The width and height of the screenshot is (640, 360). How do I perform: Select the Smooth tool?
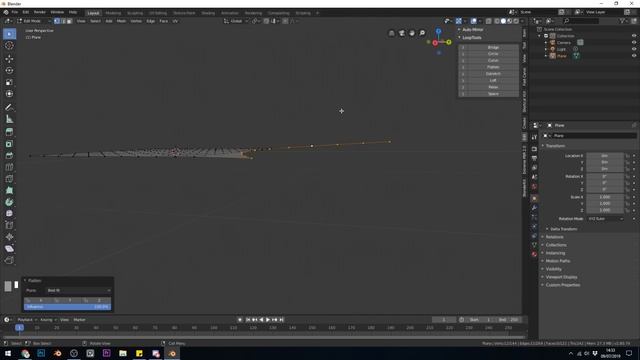click(x=9, y=213)
